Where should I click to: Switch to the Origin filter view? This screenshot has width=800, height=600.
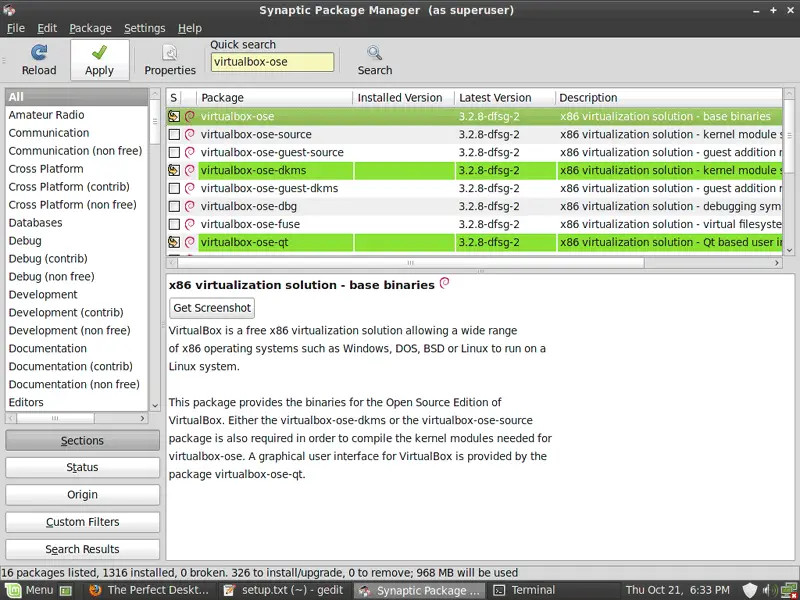82,495
